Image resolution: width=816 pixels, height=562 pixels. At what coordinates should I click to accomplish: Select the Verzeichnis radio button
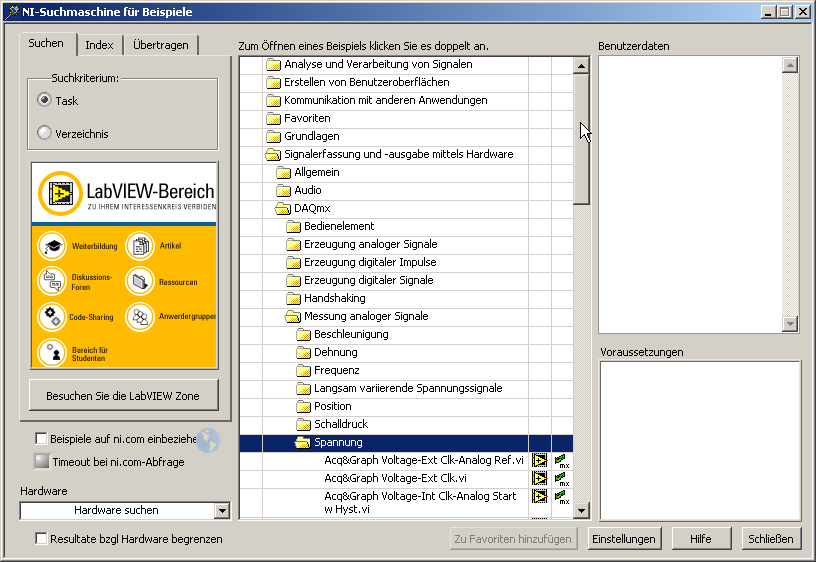pos(44,133)
